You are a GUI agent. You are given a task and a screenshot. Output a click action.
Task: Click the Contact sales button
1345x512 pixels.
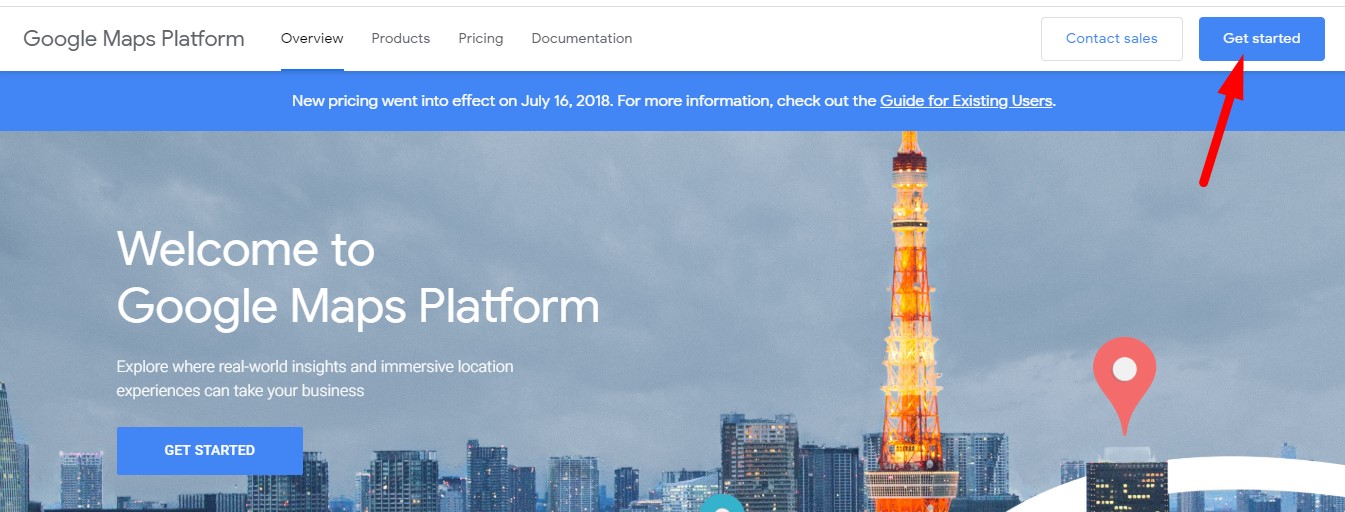click(1112, 39)
